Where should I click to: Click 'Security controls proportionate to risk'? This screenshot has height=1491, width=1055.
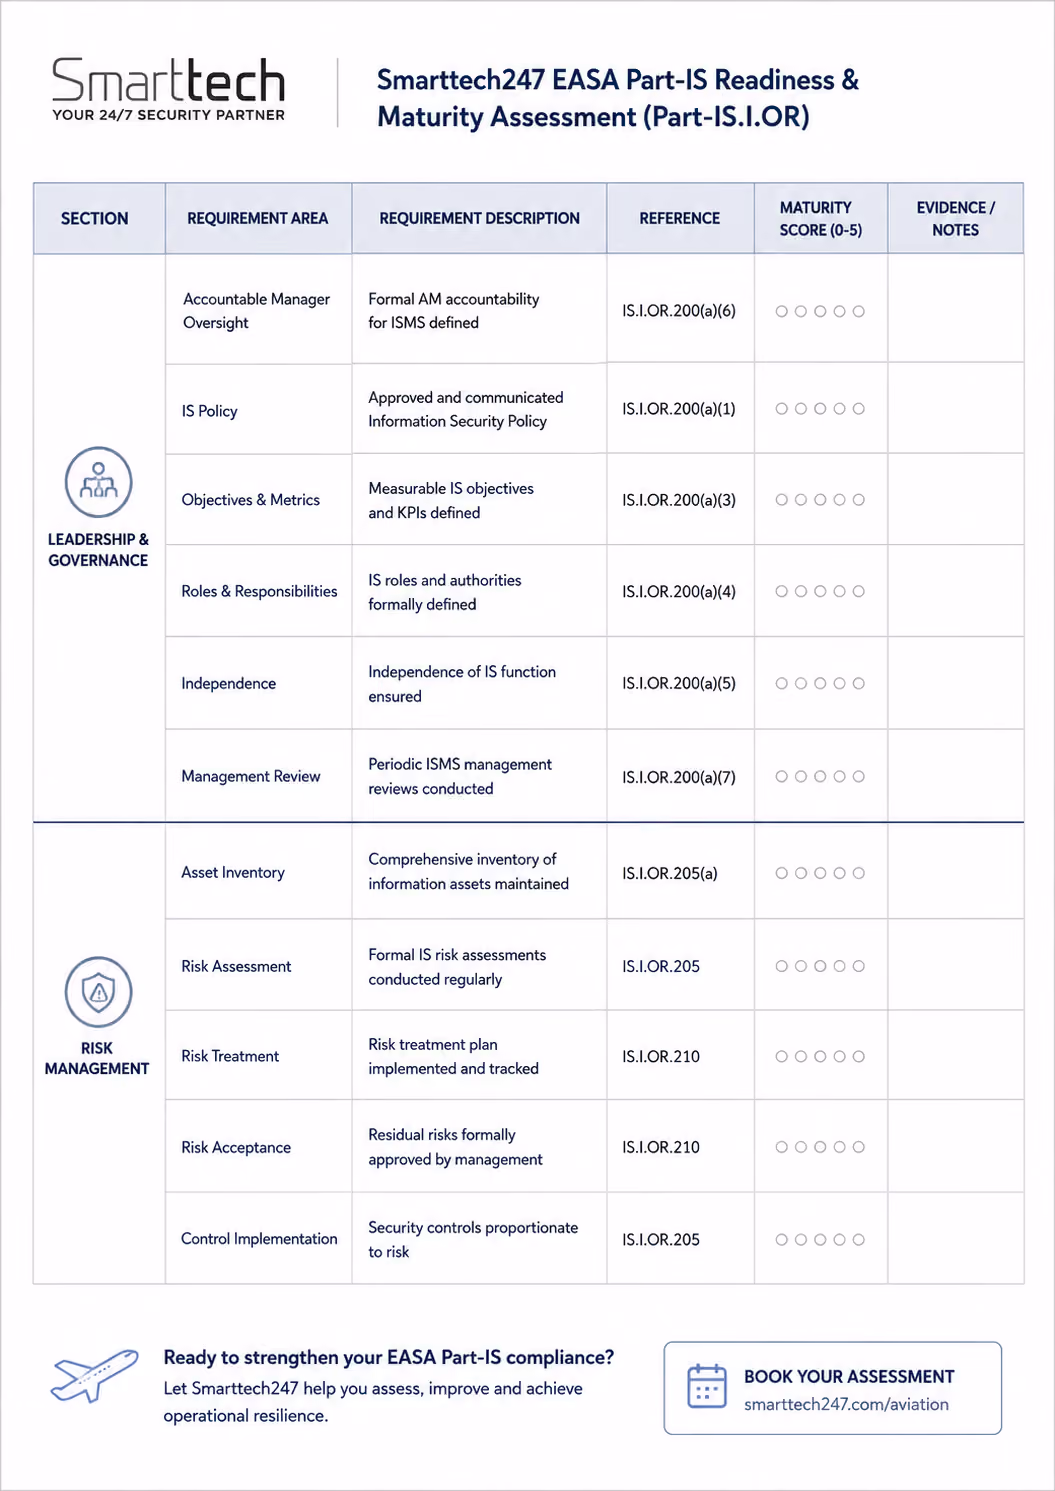473,1239
